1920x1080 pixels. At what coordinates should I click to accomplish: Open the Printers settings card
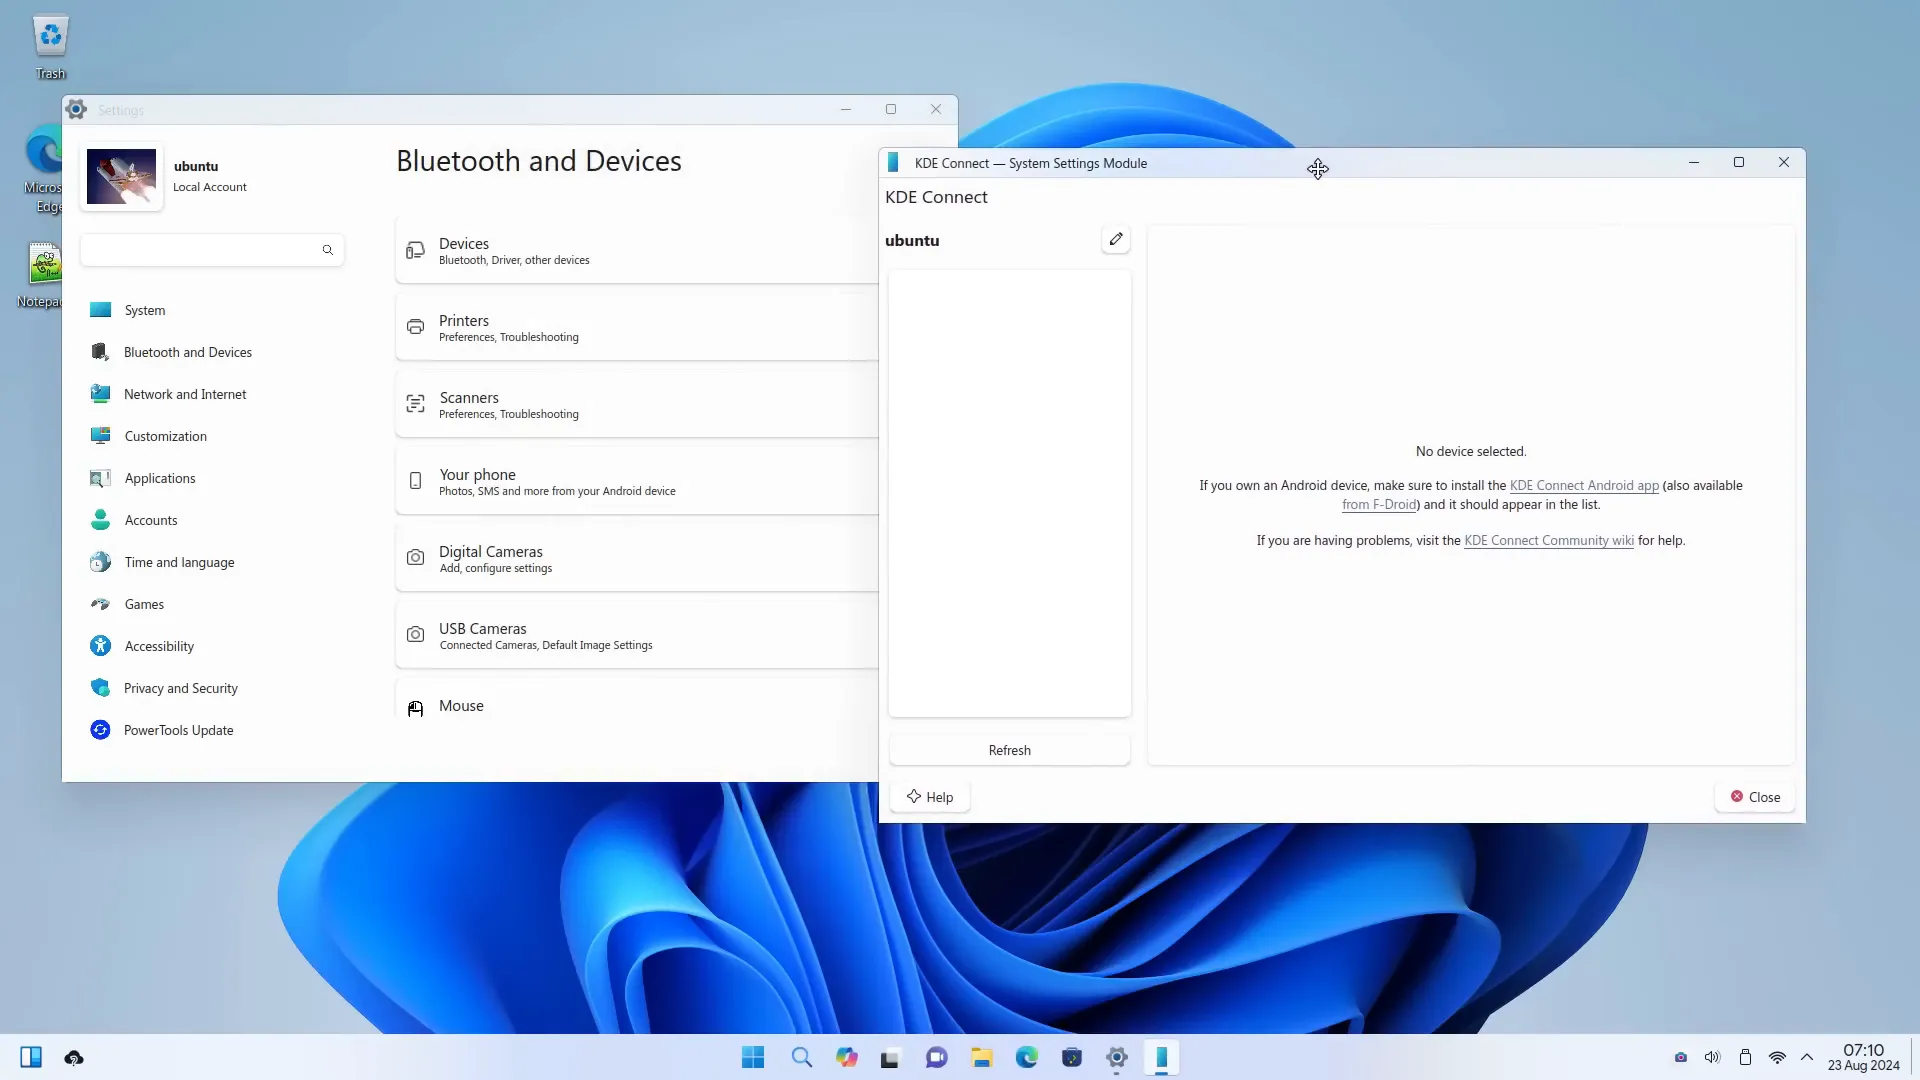pyautogui.click(x=637, y=327)
